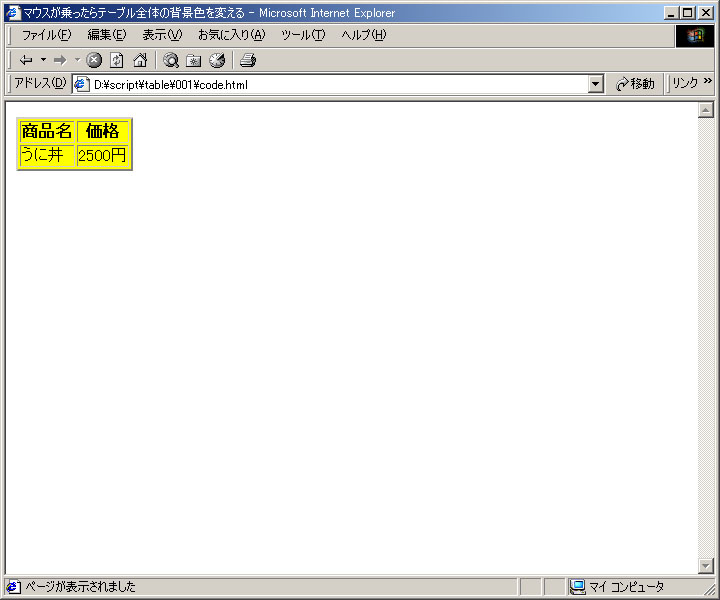Click the 2500円 table cell
The height and width of the screenshot is (600, 720).
coord(102,155)
